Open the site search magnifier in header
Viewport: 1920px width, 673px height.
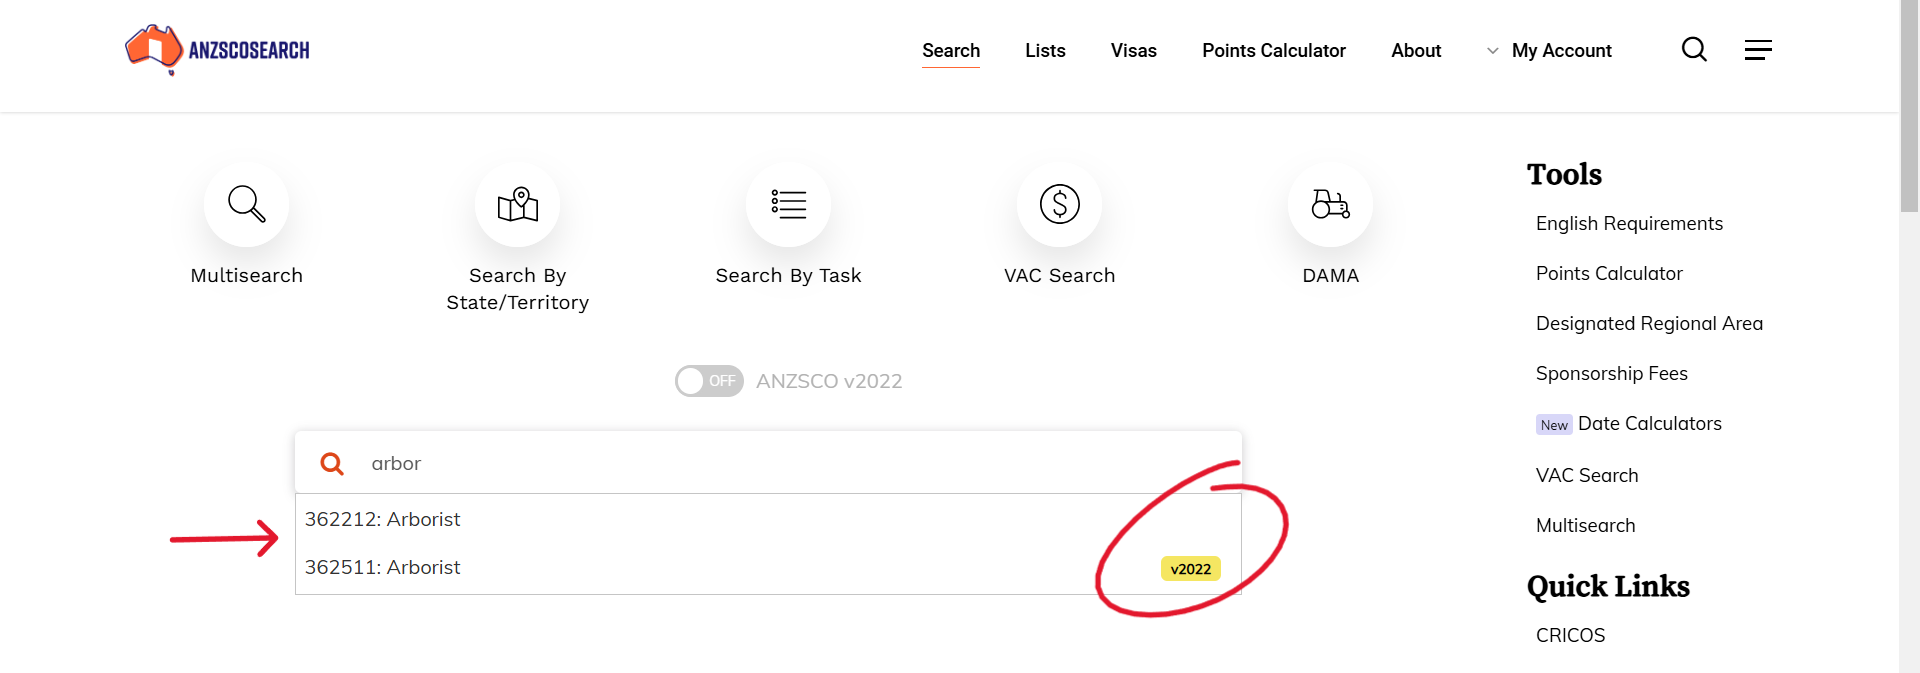pos(1694,50)
